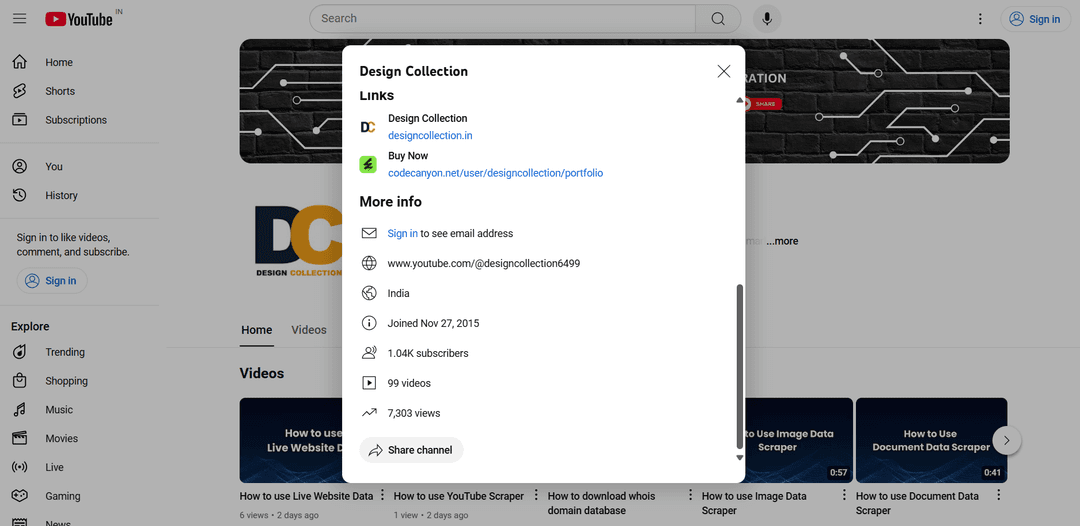Open 'How to use YouTube Scraper' title
Screen dimensions: 1080x526
coord(459,496)
